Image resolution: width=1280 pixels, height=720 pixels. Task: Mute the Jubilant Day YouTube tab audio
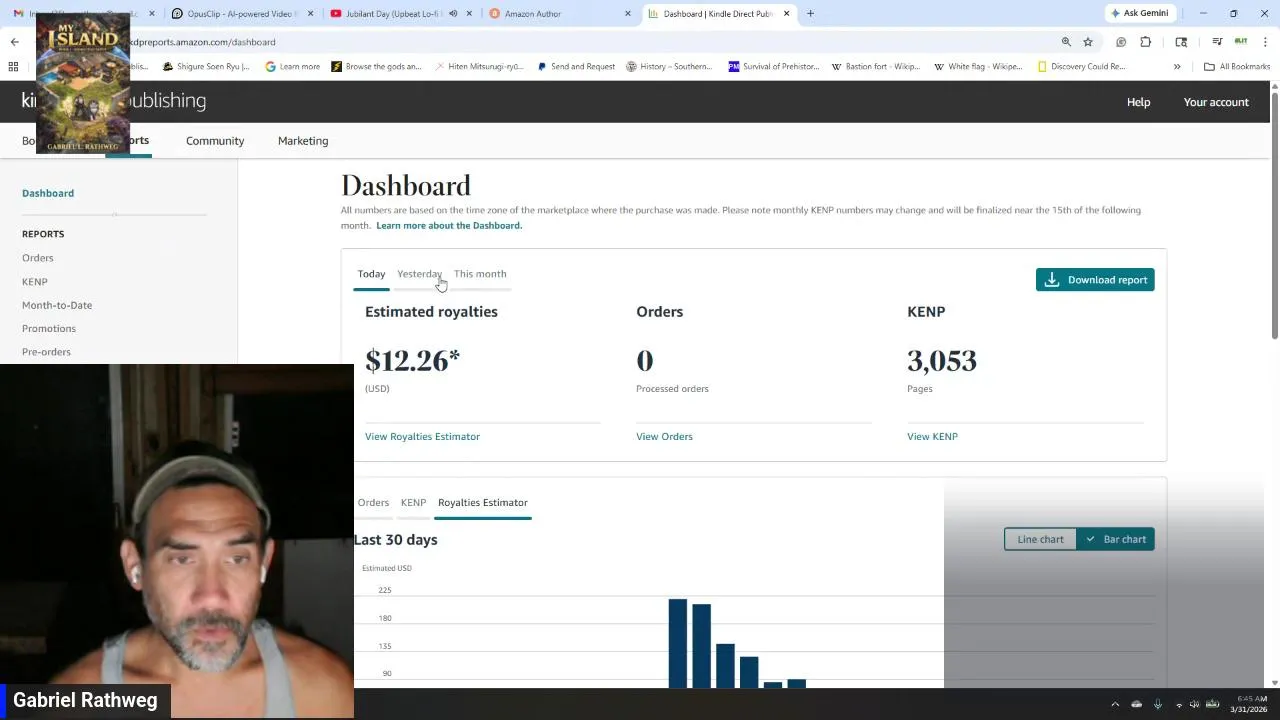click(453, 14)
